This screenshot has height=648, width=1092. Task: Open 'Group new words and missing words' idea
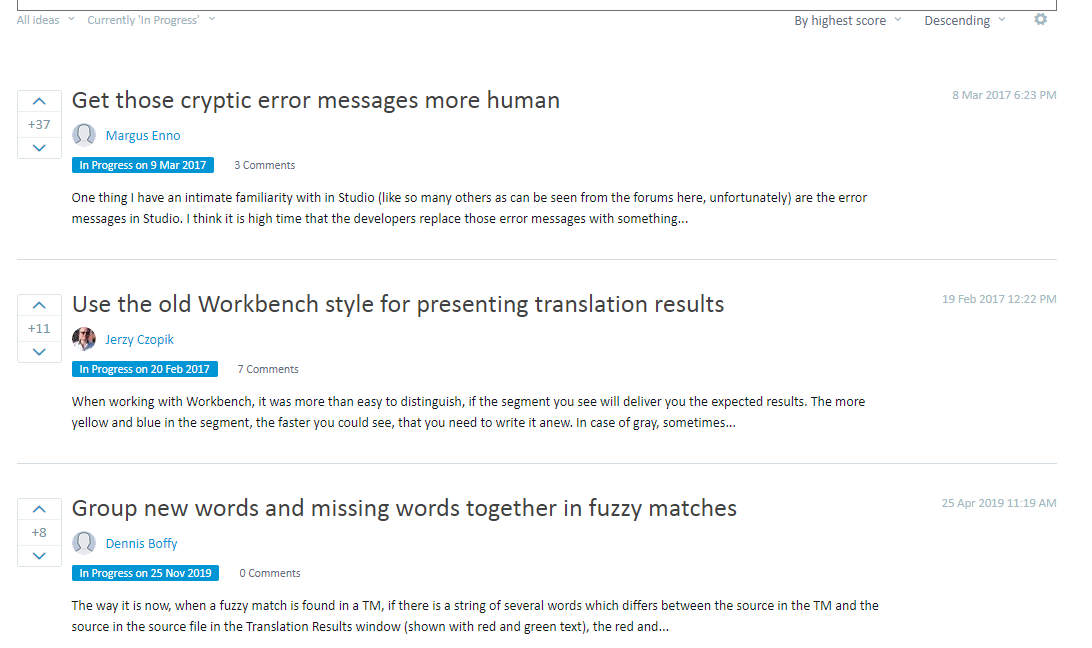[x=404, y=509]
